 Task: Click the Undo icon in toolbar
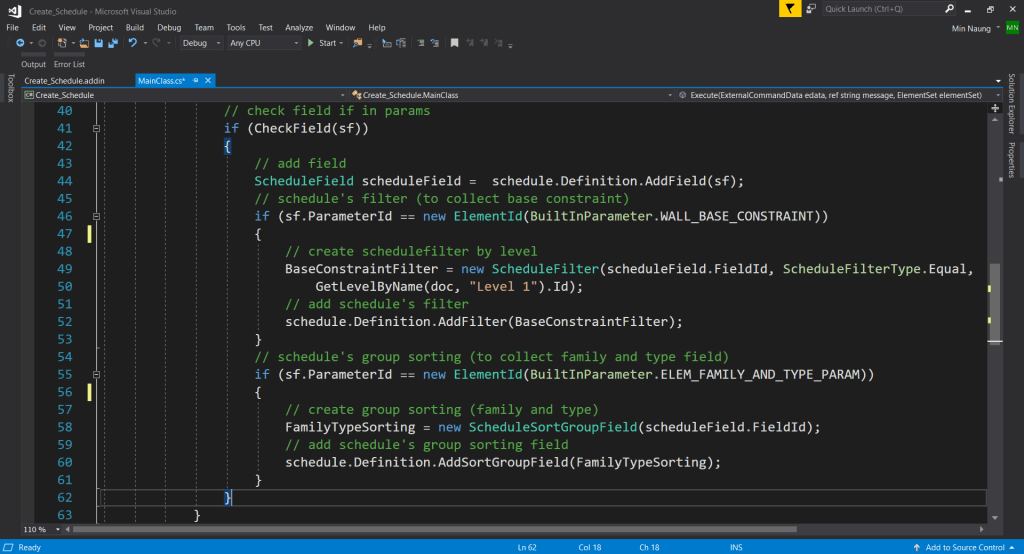(132, 43)
